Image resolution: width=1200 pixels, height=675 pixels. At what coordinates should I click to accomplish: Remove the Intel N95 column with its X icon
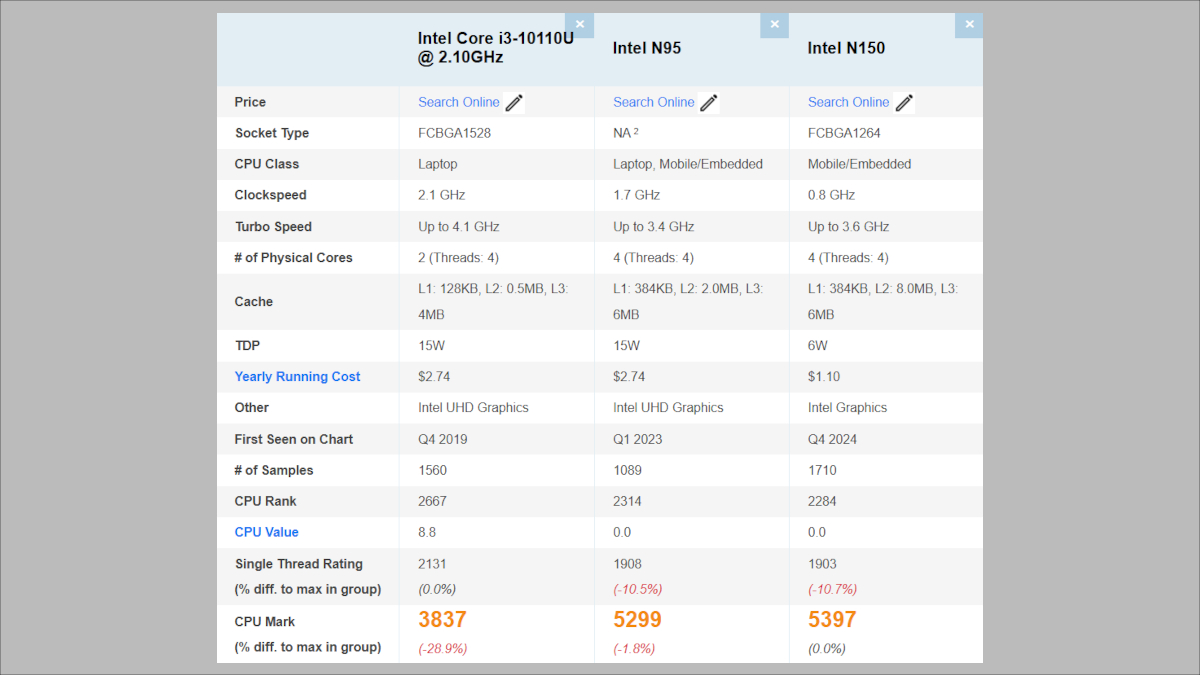coord(774,24)
